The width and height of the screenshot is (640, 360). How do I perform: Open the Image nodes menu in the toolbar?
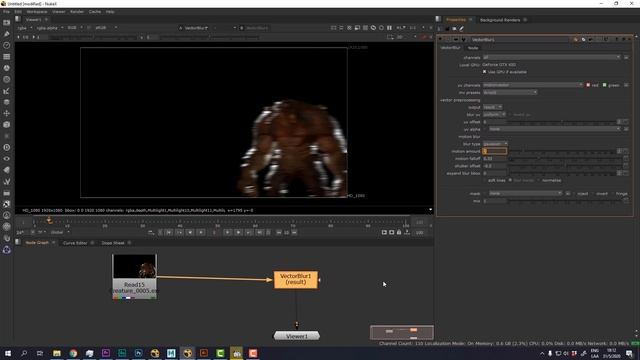(7, 23)
